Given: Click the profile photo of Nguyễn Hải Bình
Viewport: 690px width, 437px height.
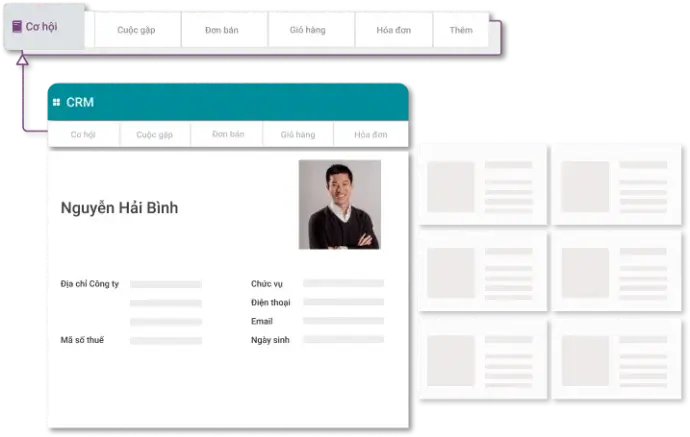Looking at the screenshot, I should click(x=339, y=204).
